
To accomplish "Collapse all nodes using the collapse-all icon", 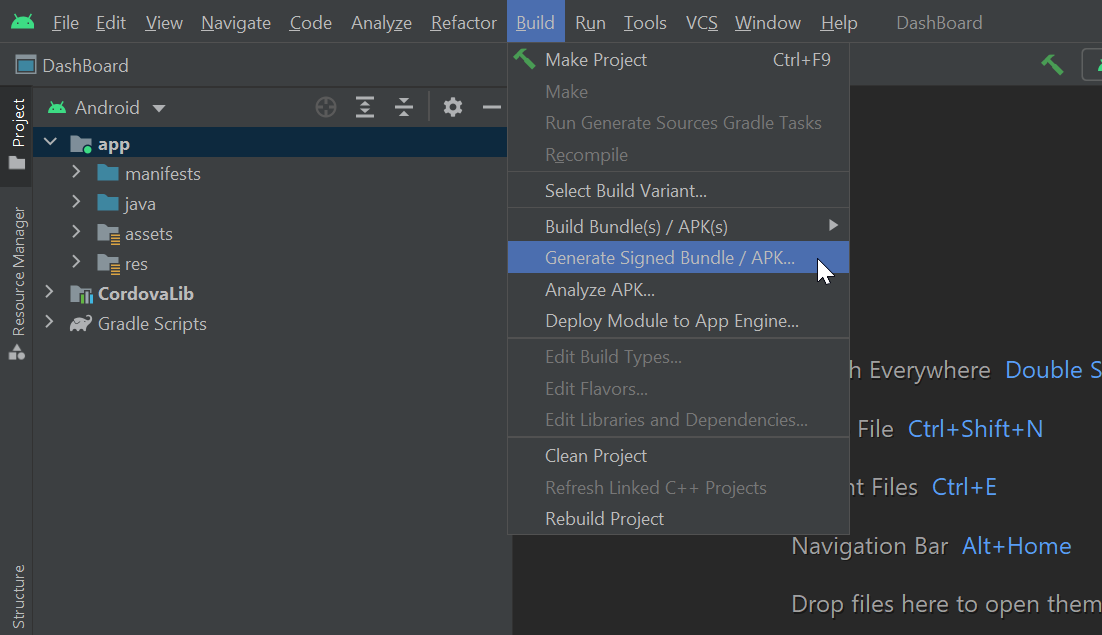I will coord(403,107).
